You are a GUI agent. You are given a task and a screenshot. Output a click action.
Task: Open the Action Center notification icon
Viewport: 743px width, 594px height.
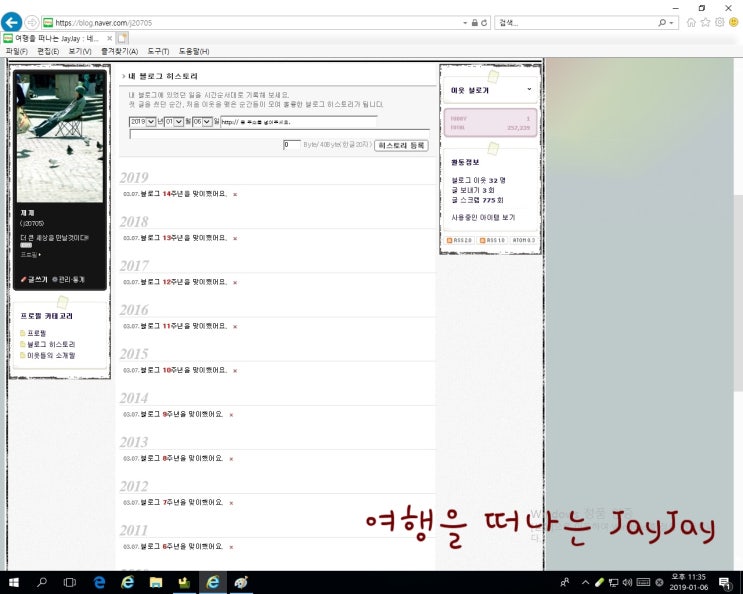pos(725,583)
